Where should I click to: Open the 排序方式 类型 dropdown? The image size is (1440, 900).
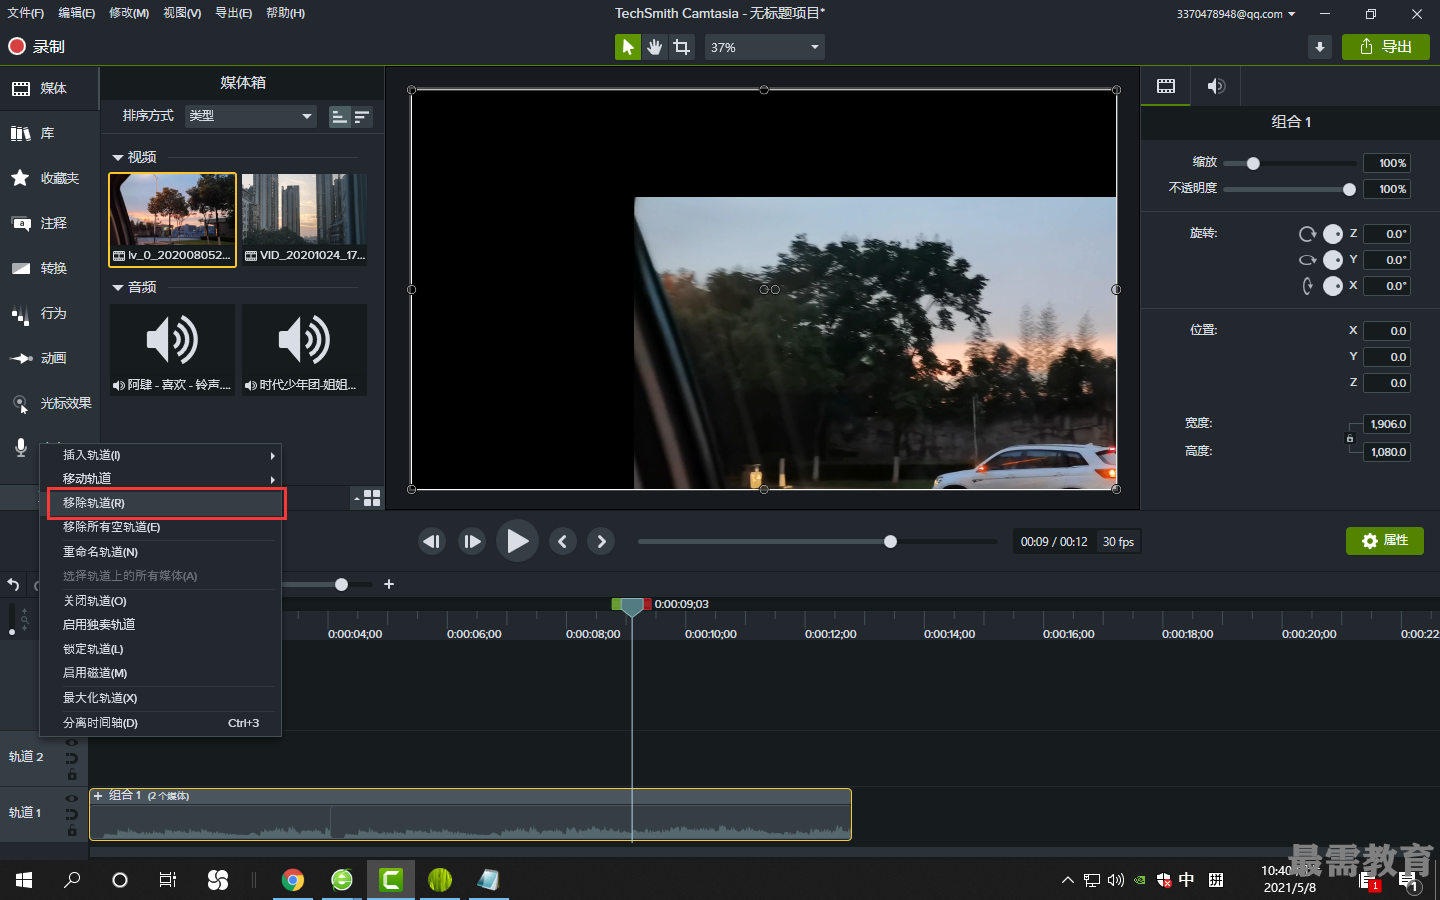pos(250,116)
